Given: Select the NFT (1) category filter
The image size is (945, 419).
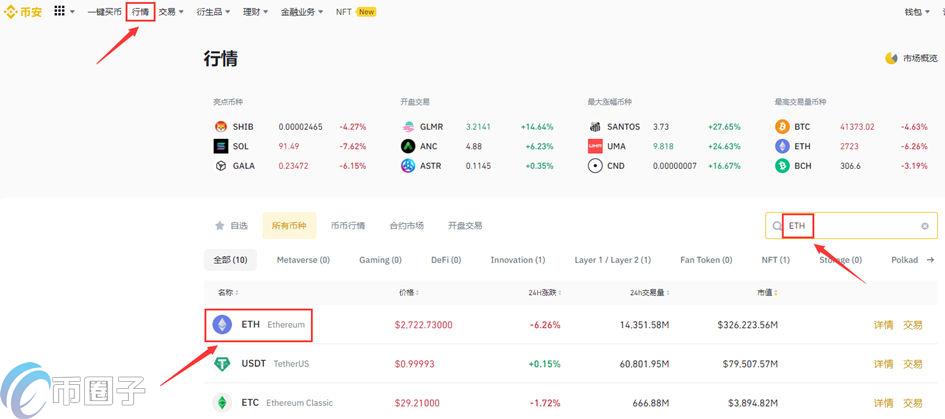Looking at the screenshot, I should (x=776, y=260).
